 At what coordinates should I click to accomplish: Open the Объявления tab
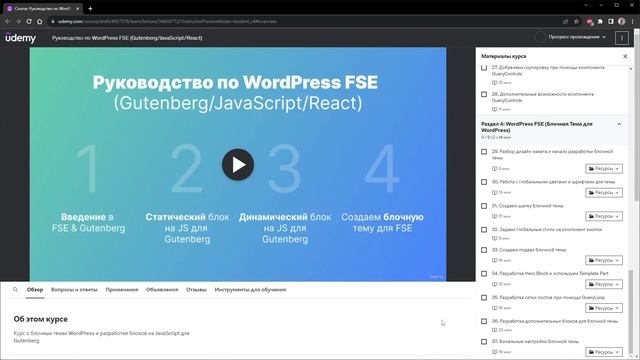click(162, 289)
